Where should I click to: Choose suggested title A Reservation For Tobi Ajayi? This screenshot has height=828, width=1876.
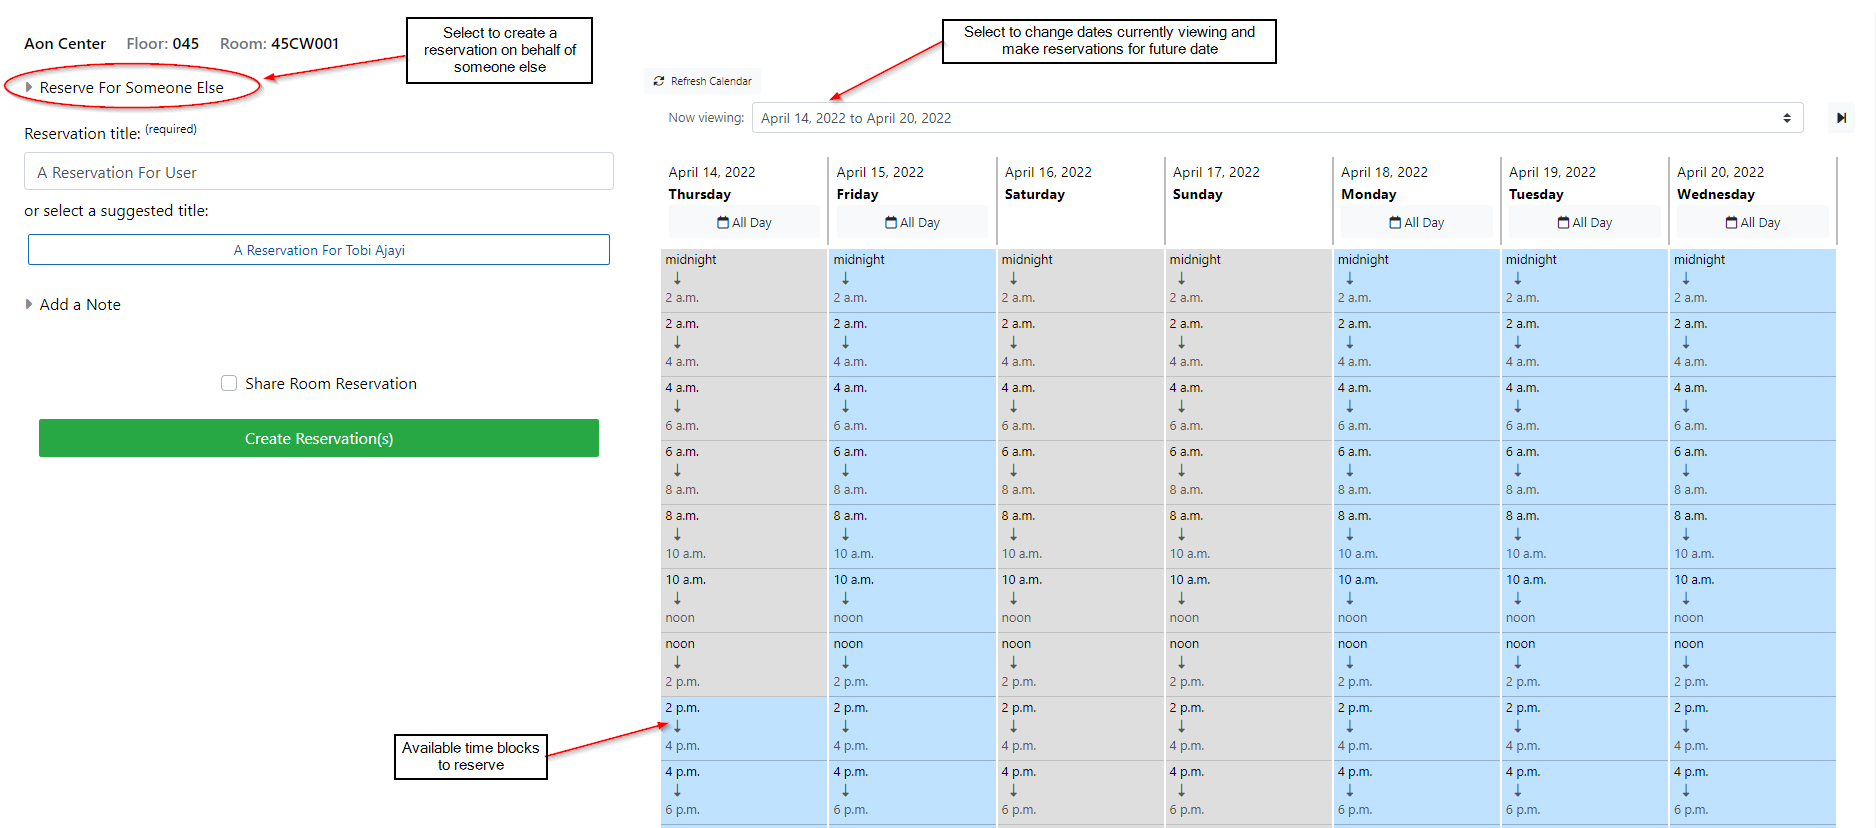point(319,250)
